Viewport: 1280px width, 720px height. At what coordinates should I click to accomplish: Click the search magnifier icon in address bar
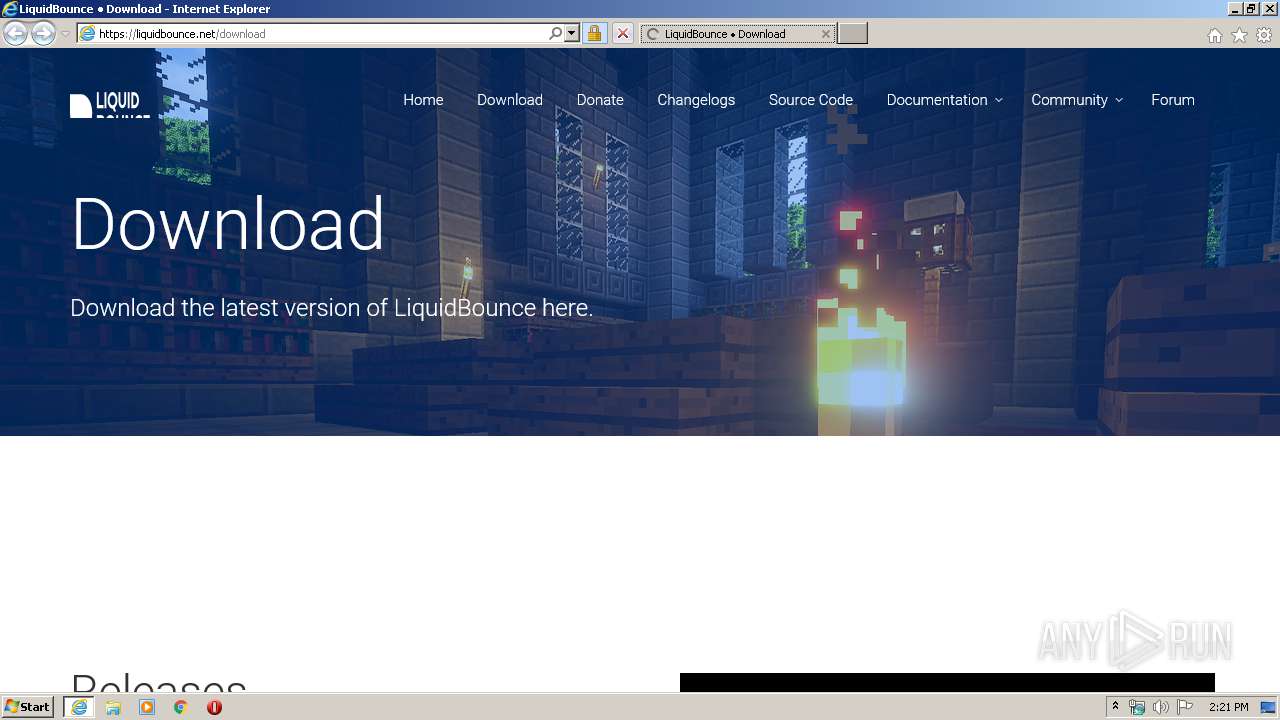pyautogui.click(x=556, y=34)
